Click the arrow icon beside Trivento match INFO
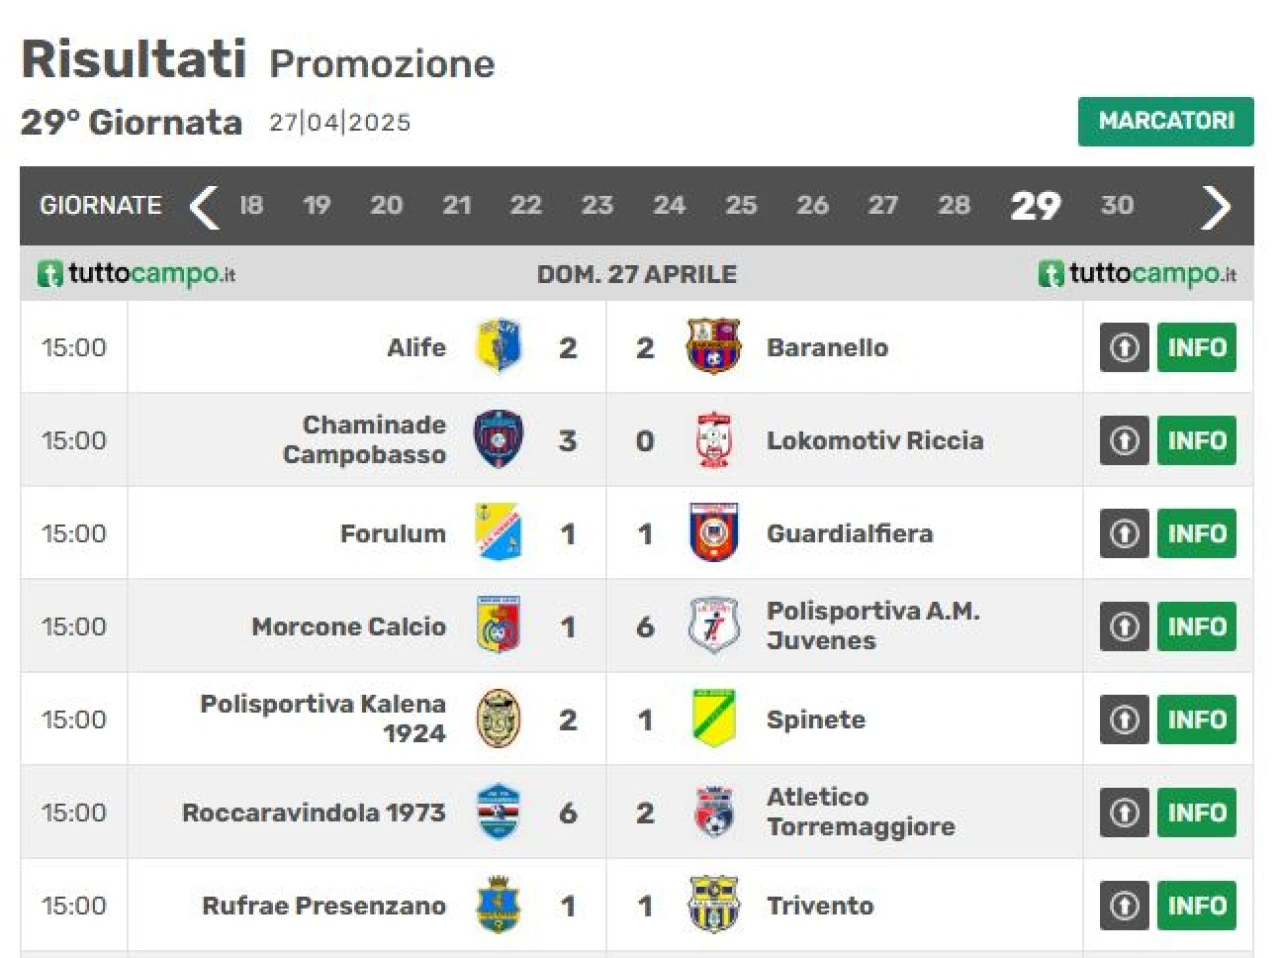 tap(1124, 905)
